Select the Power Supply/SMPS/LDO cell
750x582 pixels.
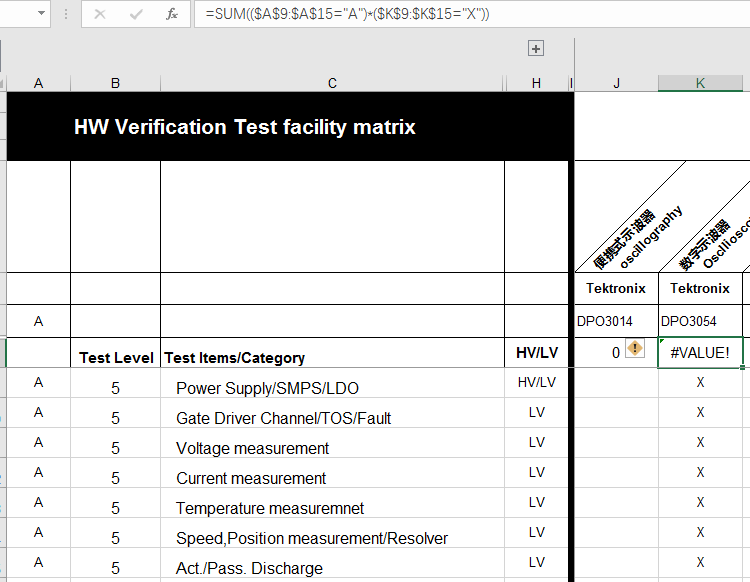tap(332, 383)
